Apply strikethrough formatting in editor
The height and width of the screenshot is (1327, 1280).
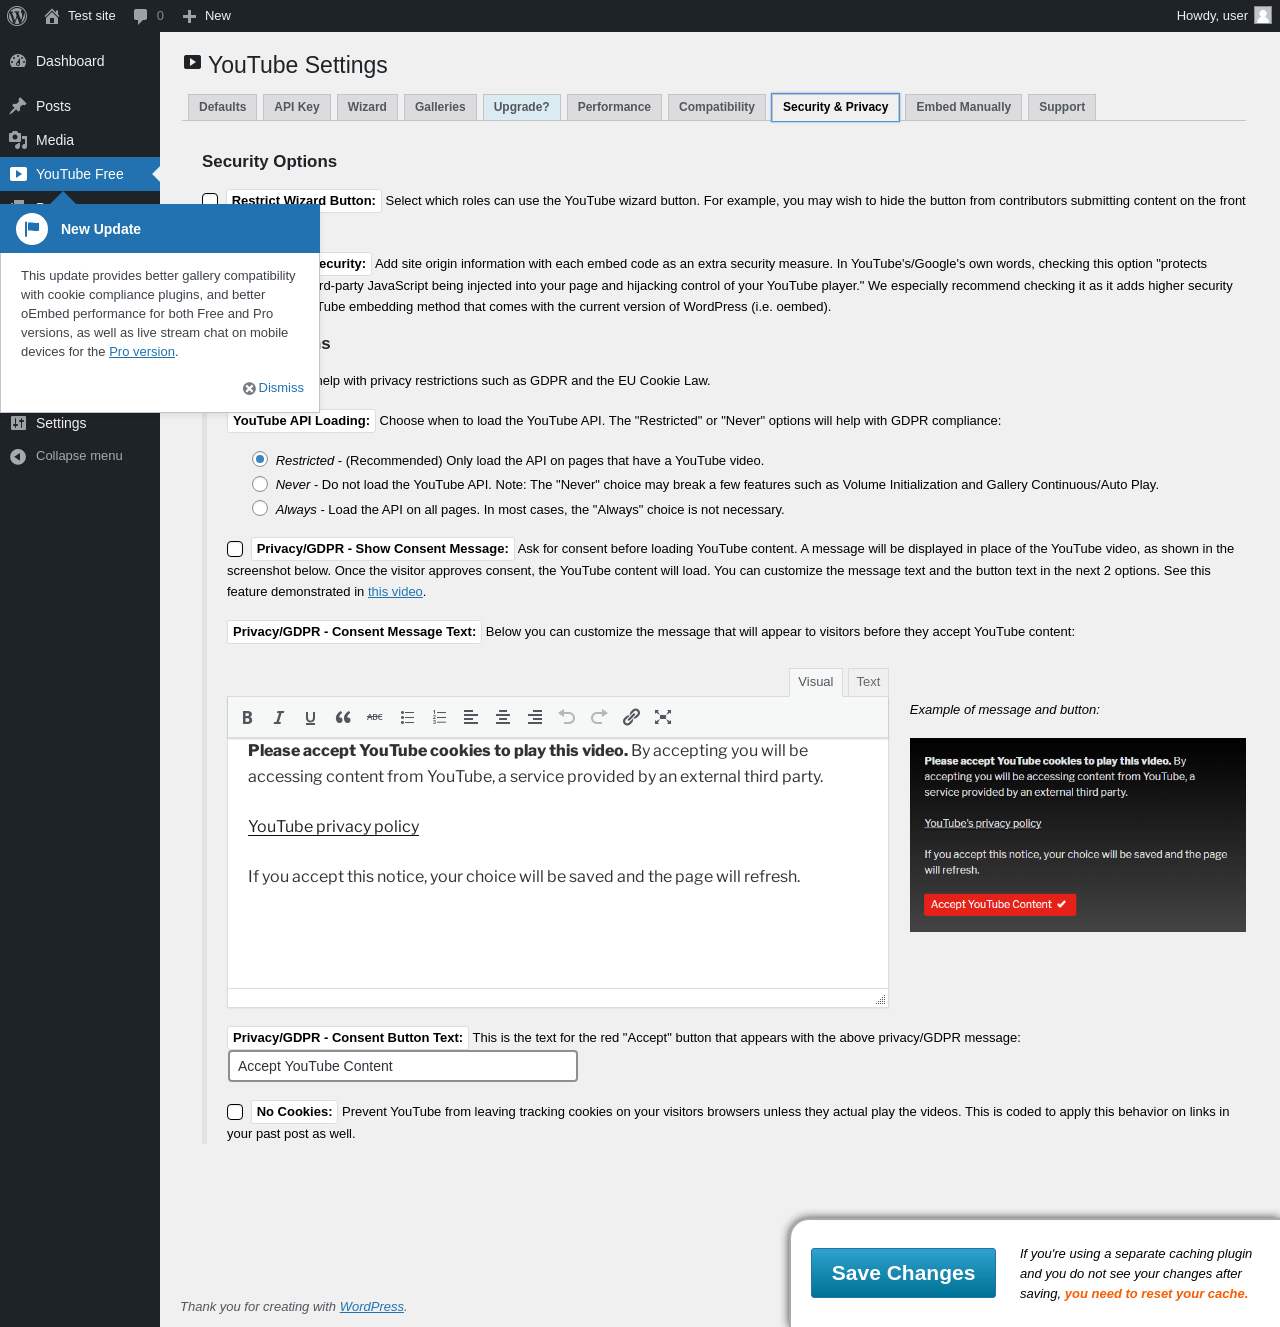[375, 717]
